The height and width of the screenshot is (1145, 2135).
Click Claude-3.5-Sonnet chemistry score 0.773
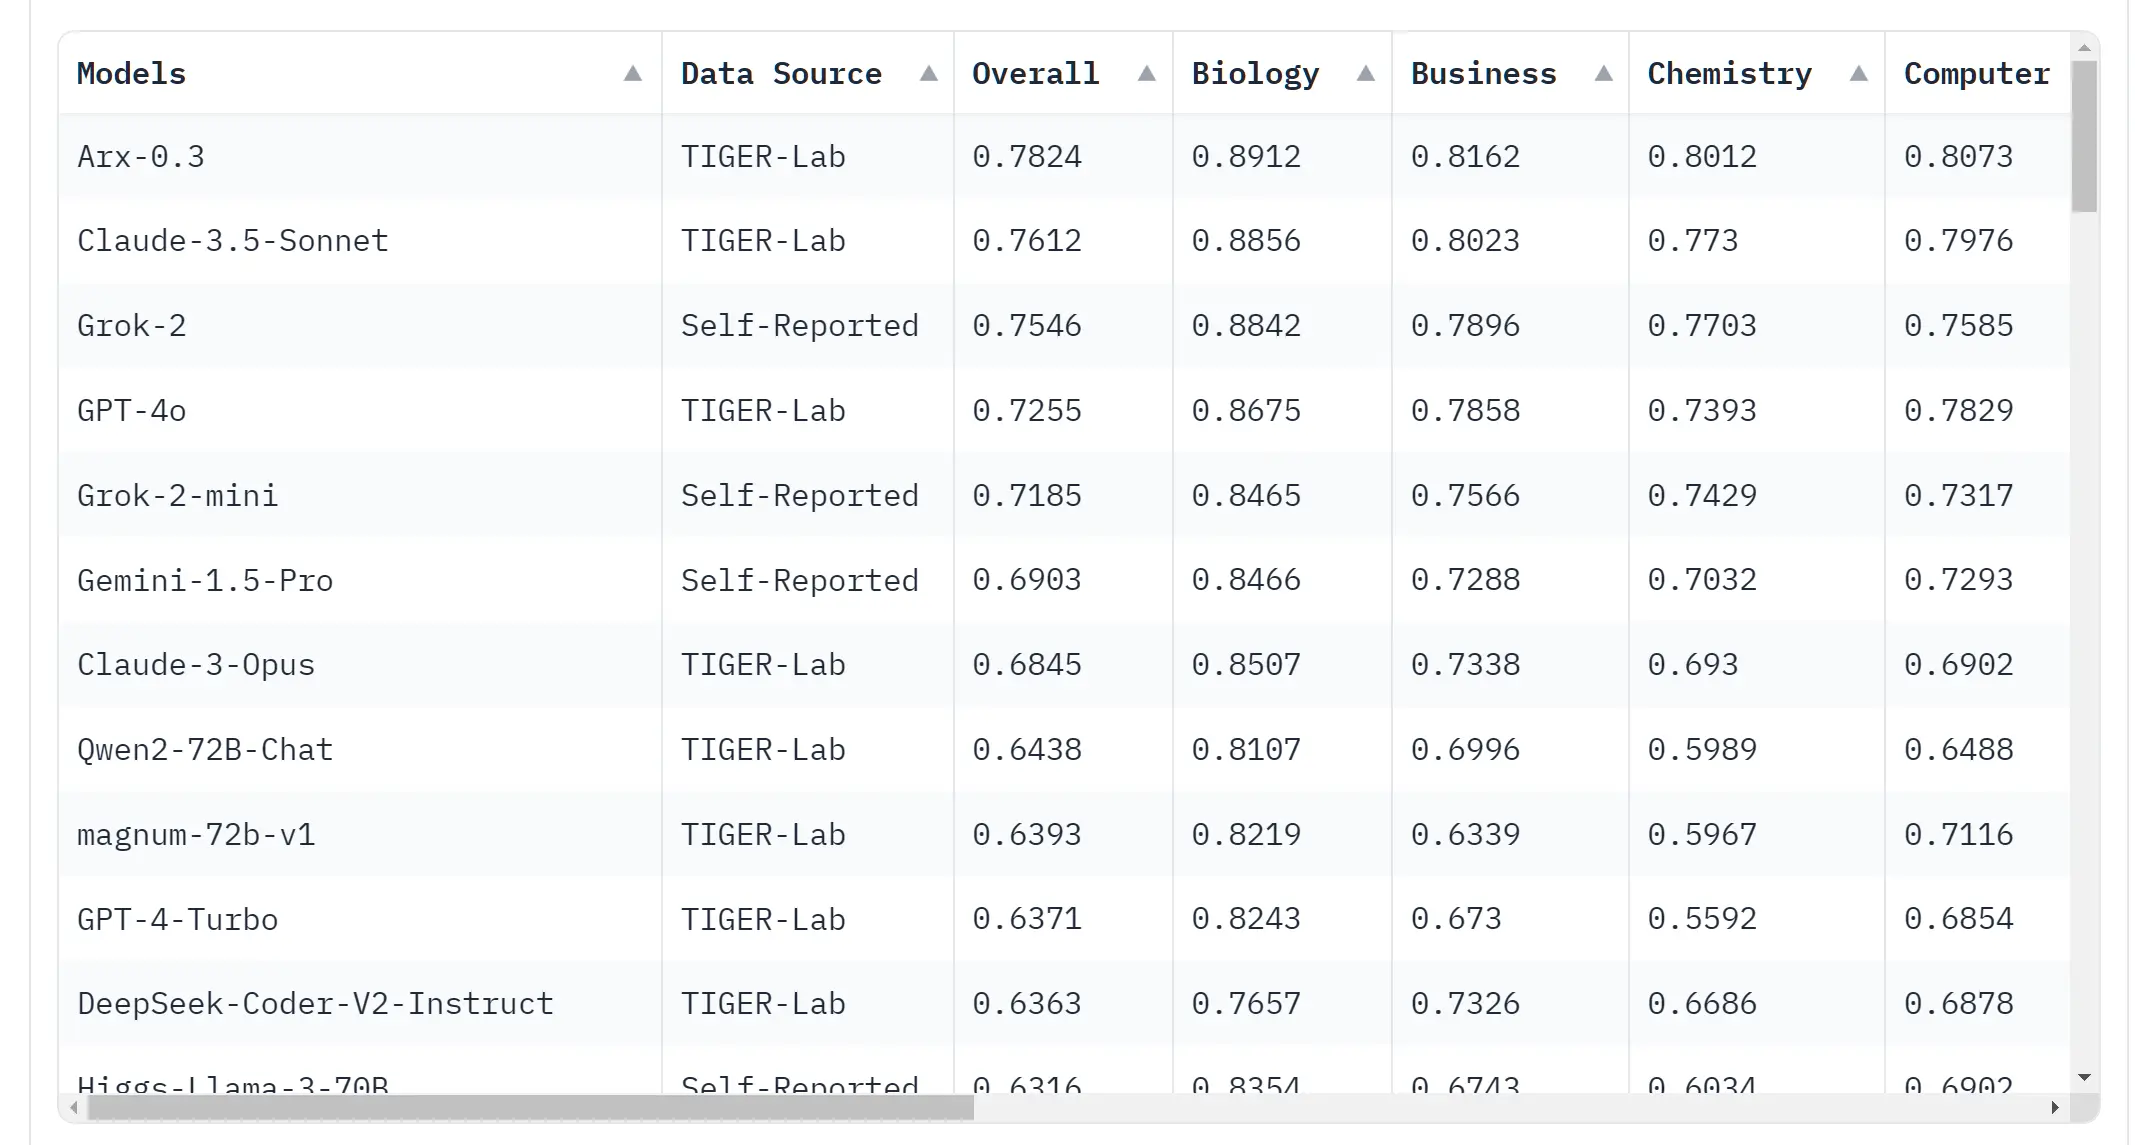coord(1693,241)
